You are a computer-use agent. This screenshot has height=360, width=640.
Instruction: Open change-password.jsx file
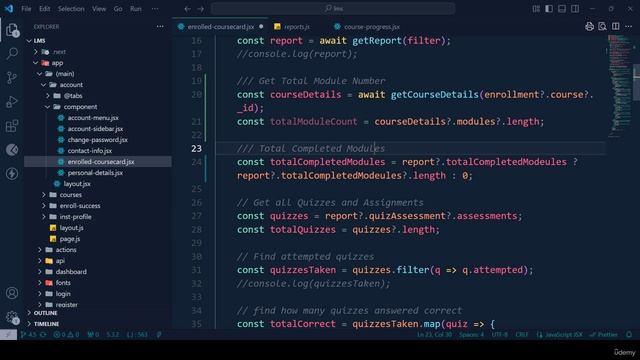click(x=98, y=140)
